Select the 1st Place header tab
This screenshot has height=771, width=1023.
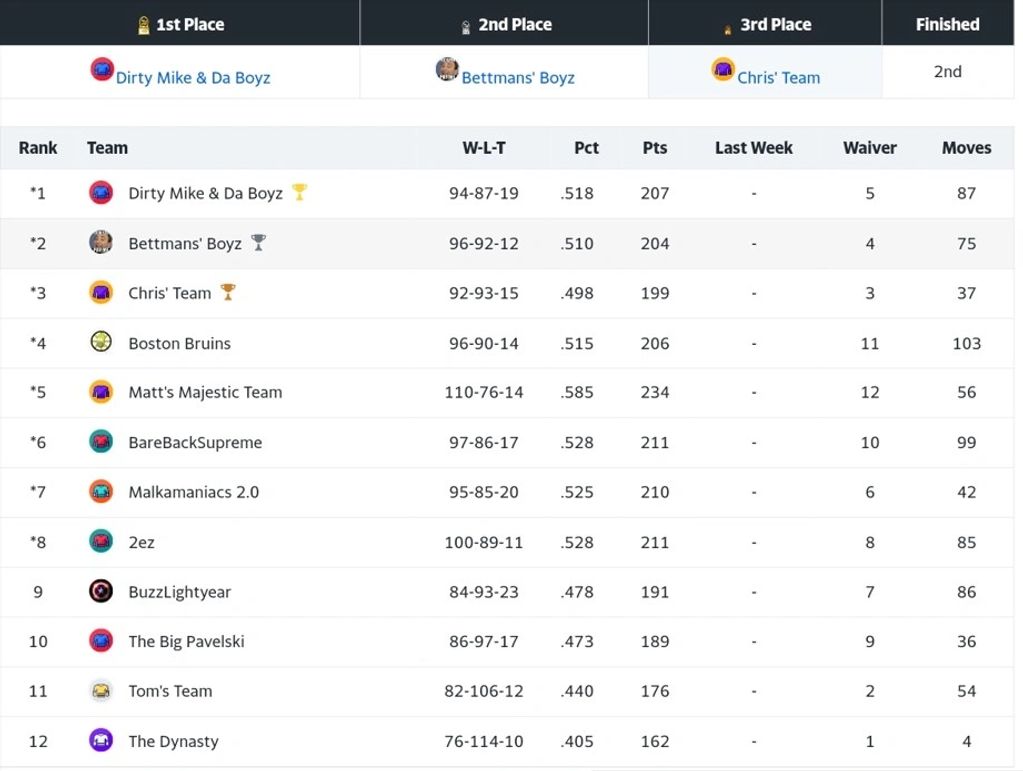[180, 23]
